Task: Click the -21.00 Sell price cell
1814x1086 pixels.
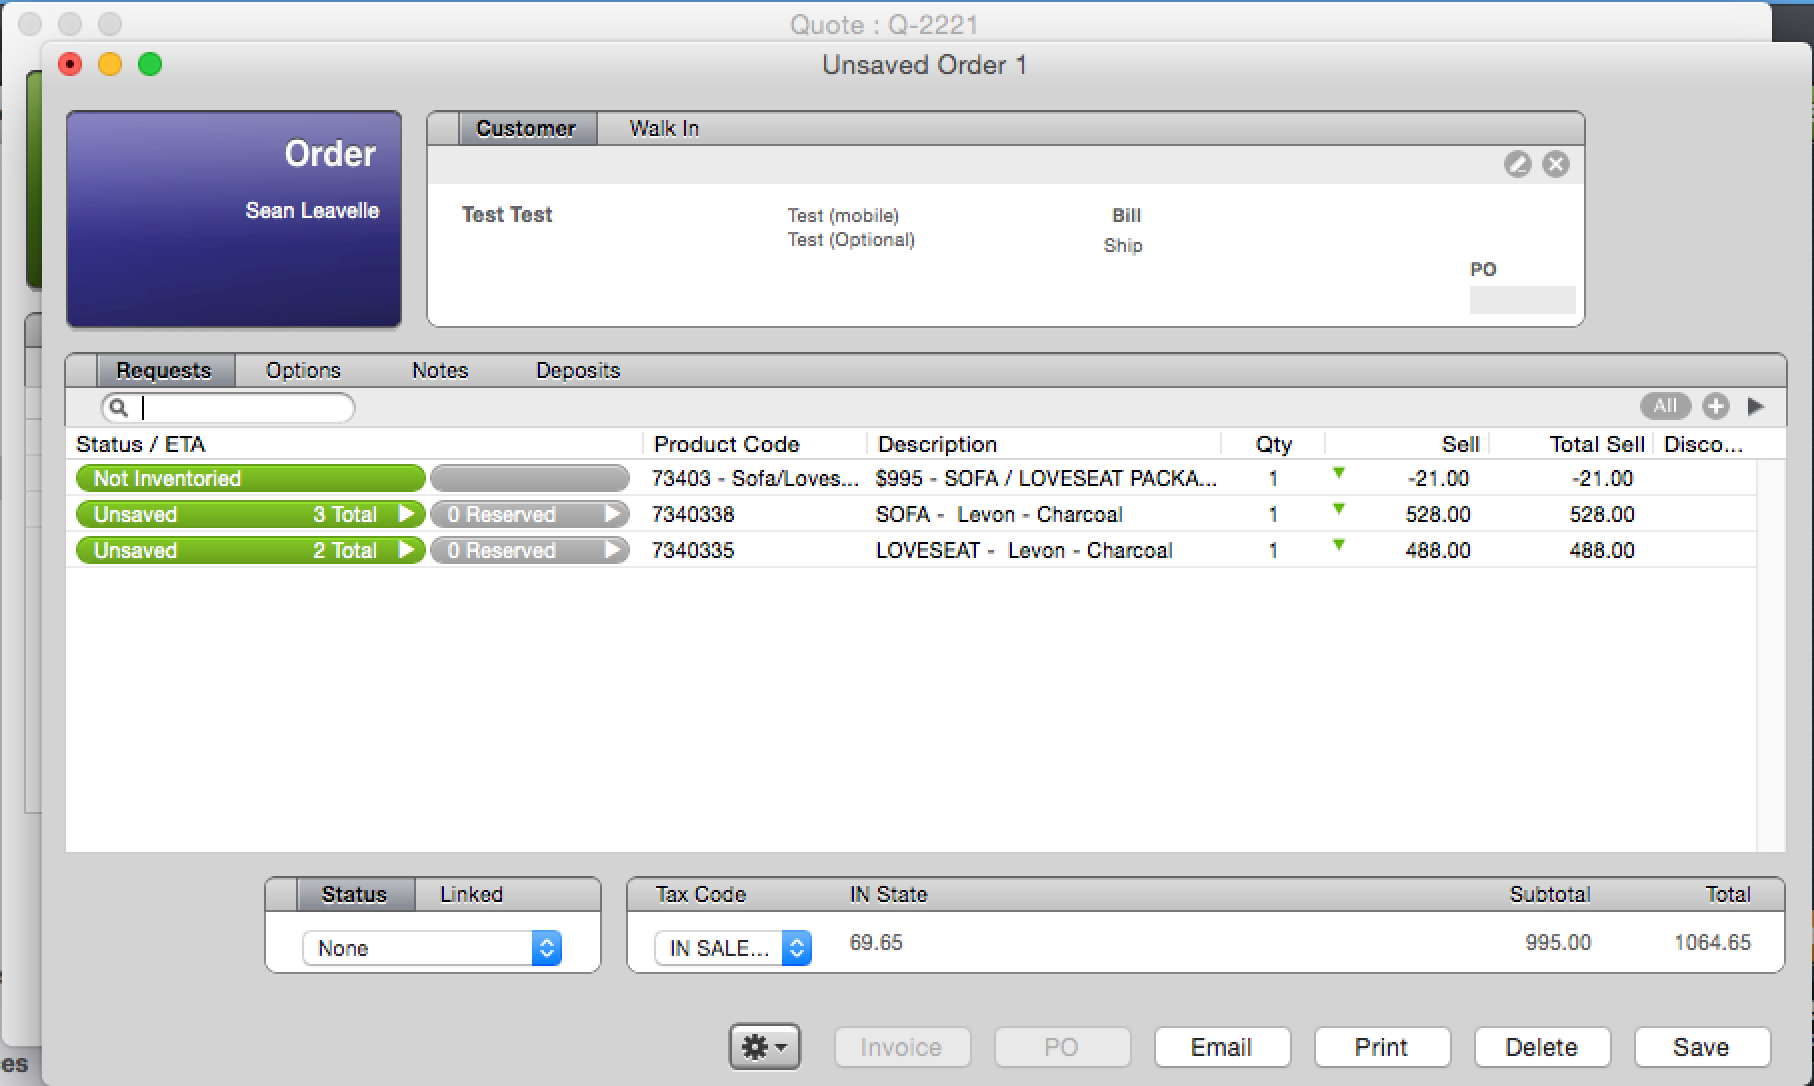Action: 1438,478
